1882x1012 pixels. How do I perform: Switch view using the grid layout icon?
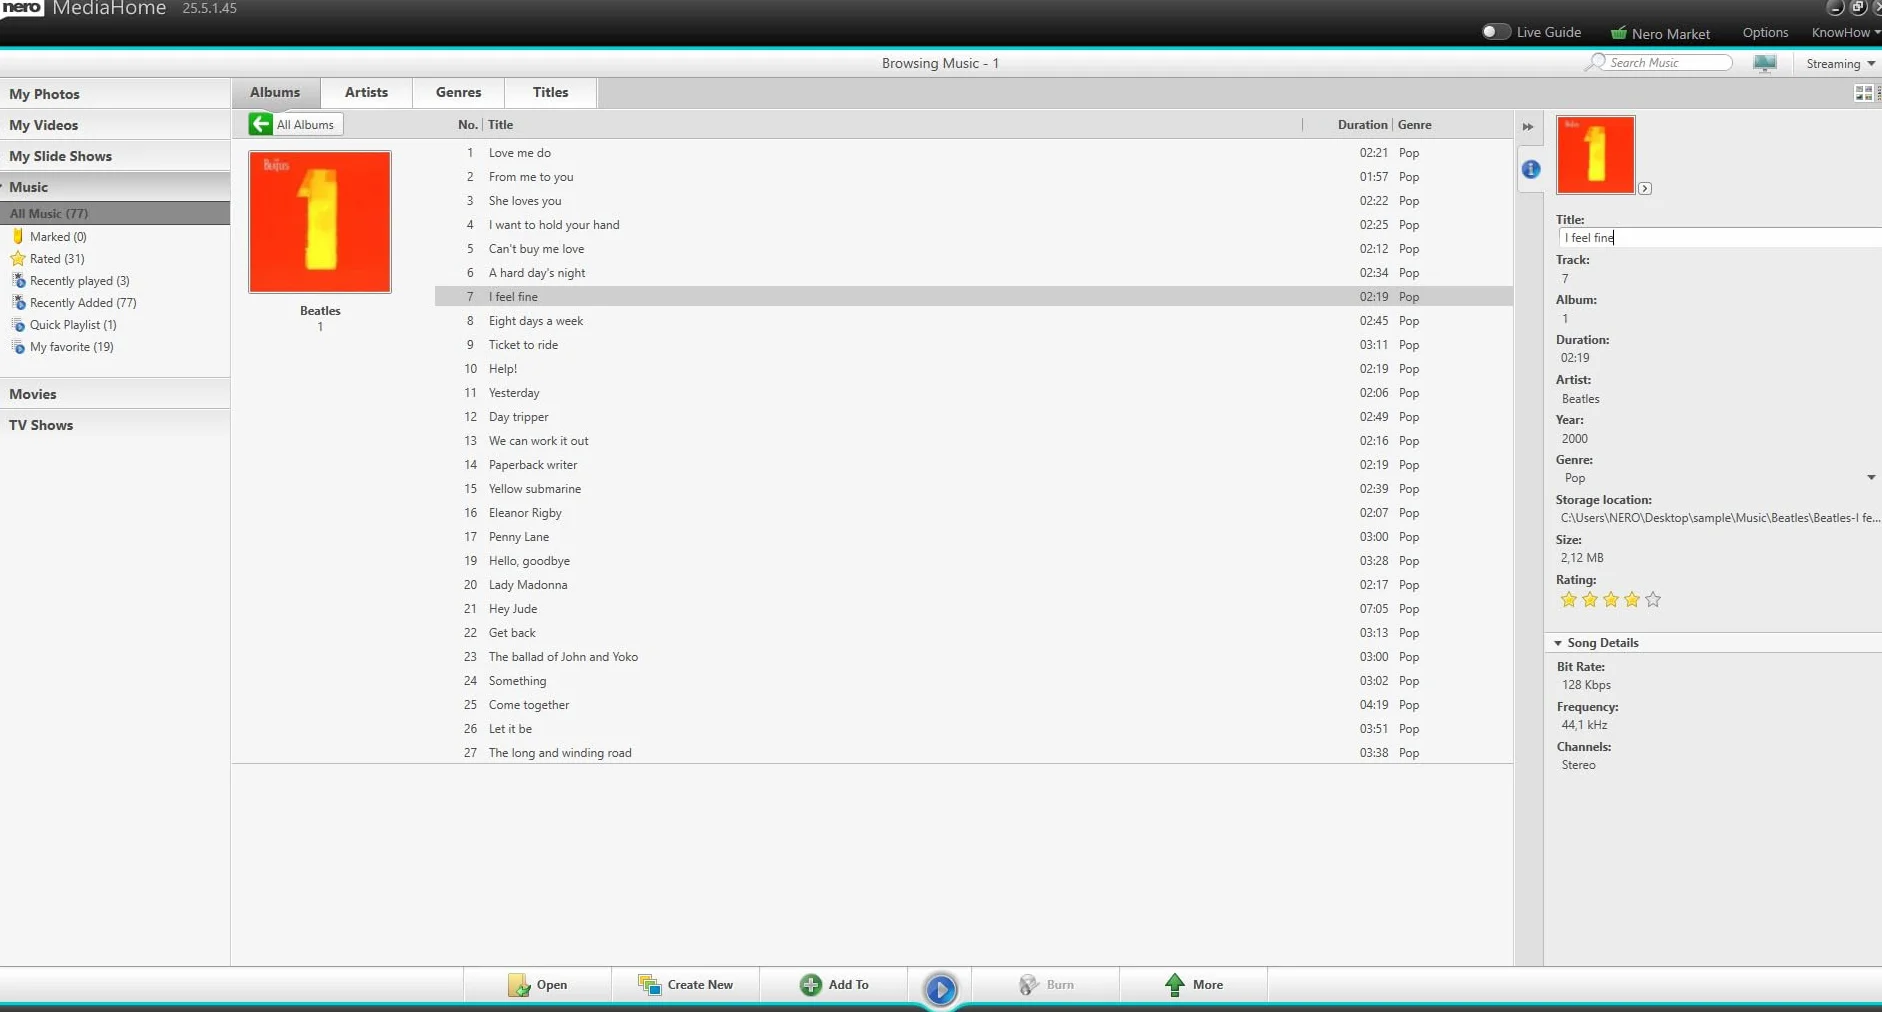pyautogui.click(x=1863, y=93)
